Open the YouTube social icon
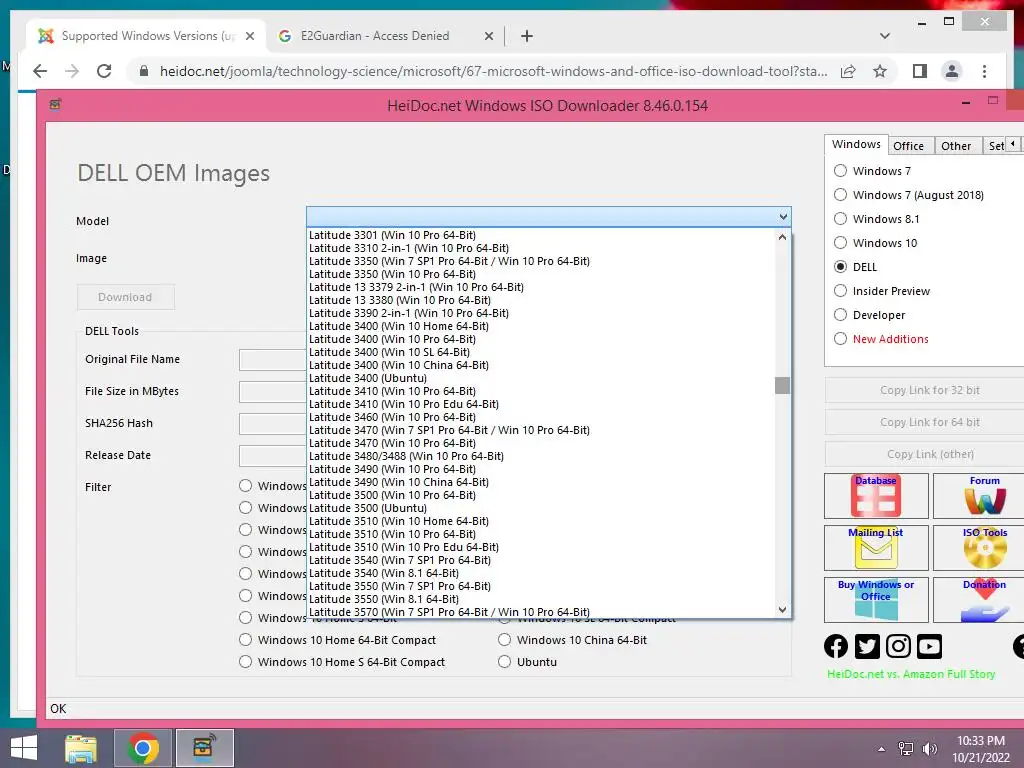This screenshot has width=1024, height=768. tap(929, 646)
